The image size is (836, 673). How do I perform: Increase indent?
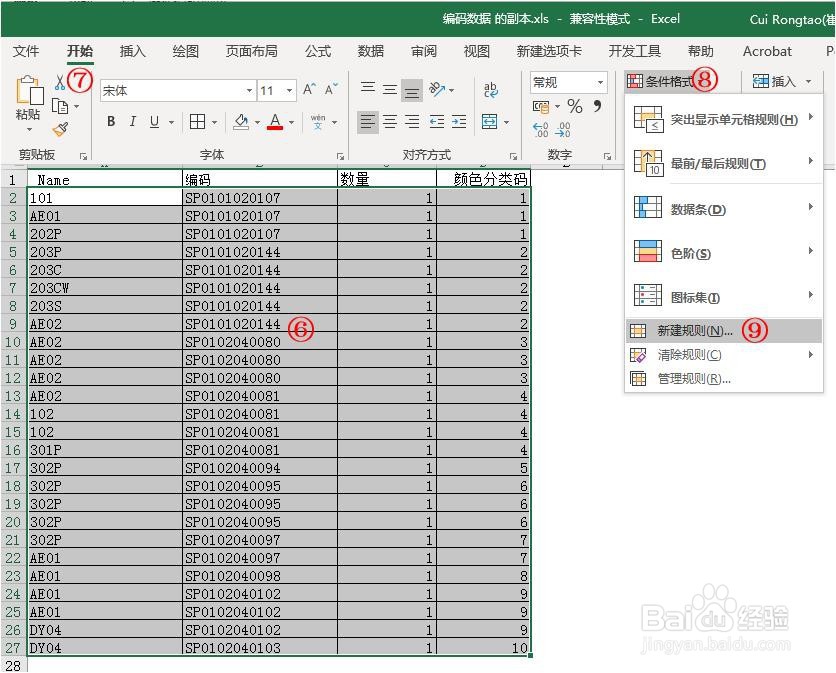point(459,122)
